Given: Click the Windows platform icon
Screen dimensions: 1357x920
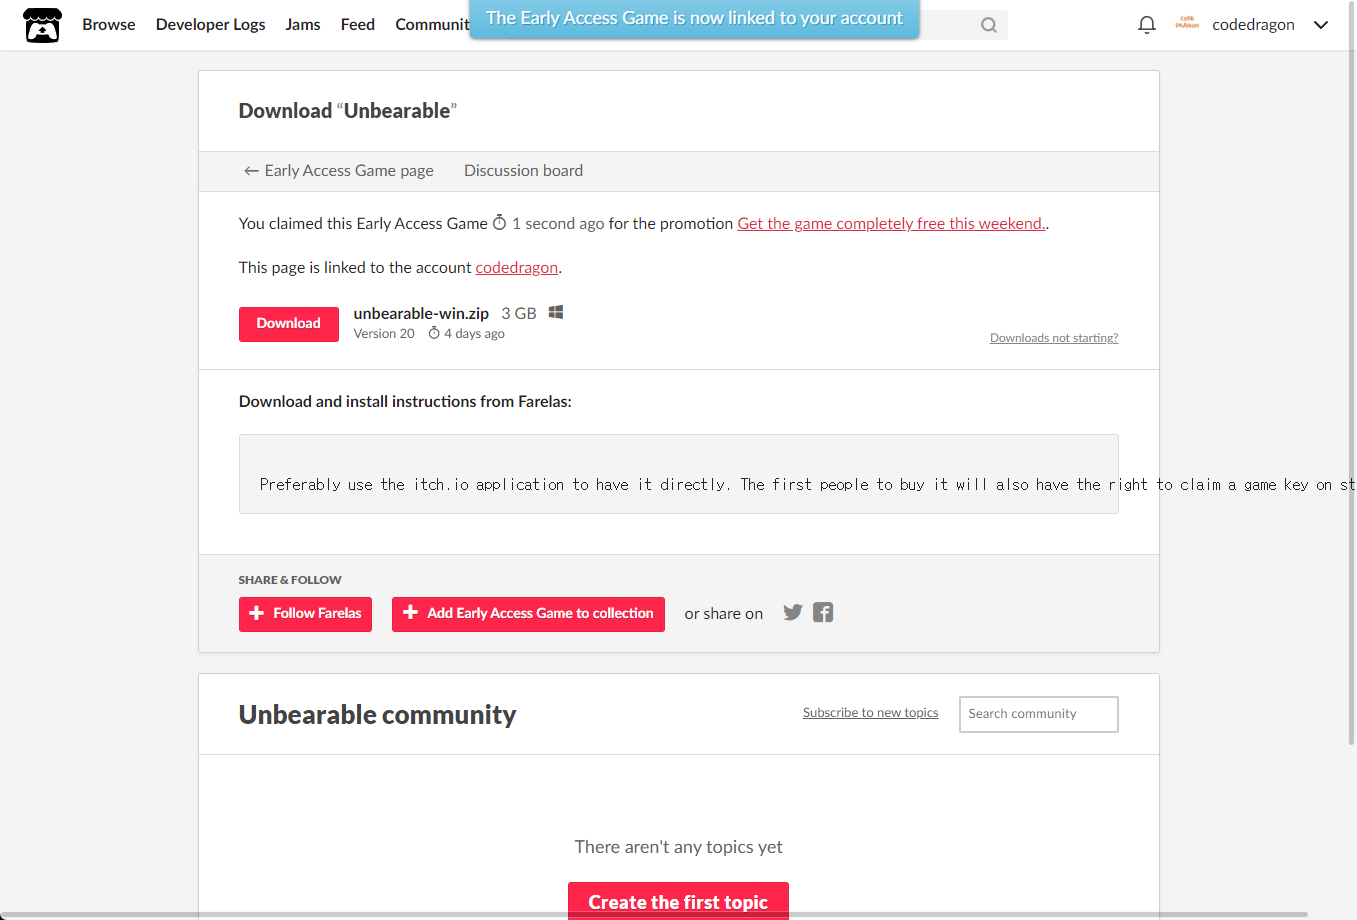Looking at the screenshot, I should [x=556, y=312].
